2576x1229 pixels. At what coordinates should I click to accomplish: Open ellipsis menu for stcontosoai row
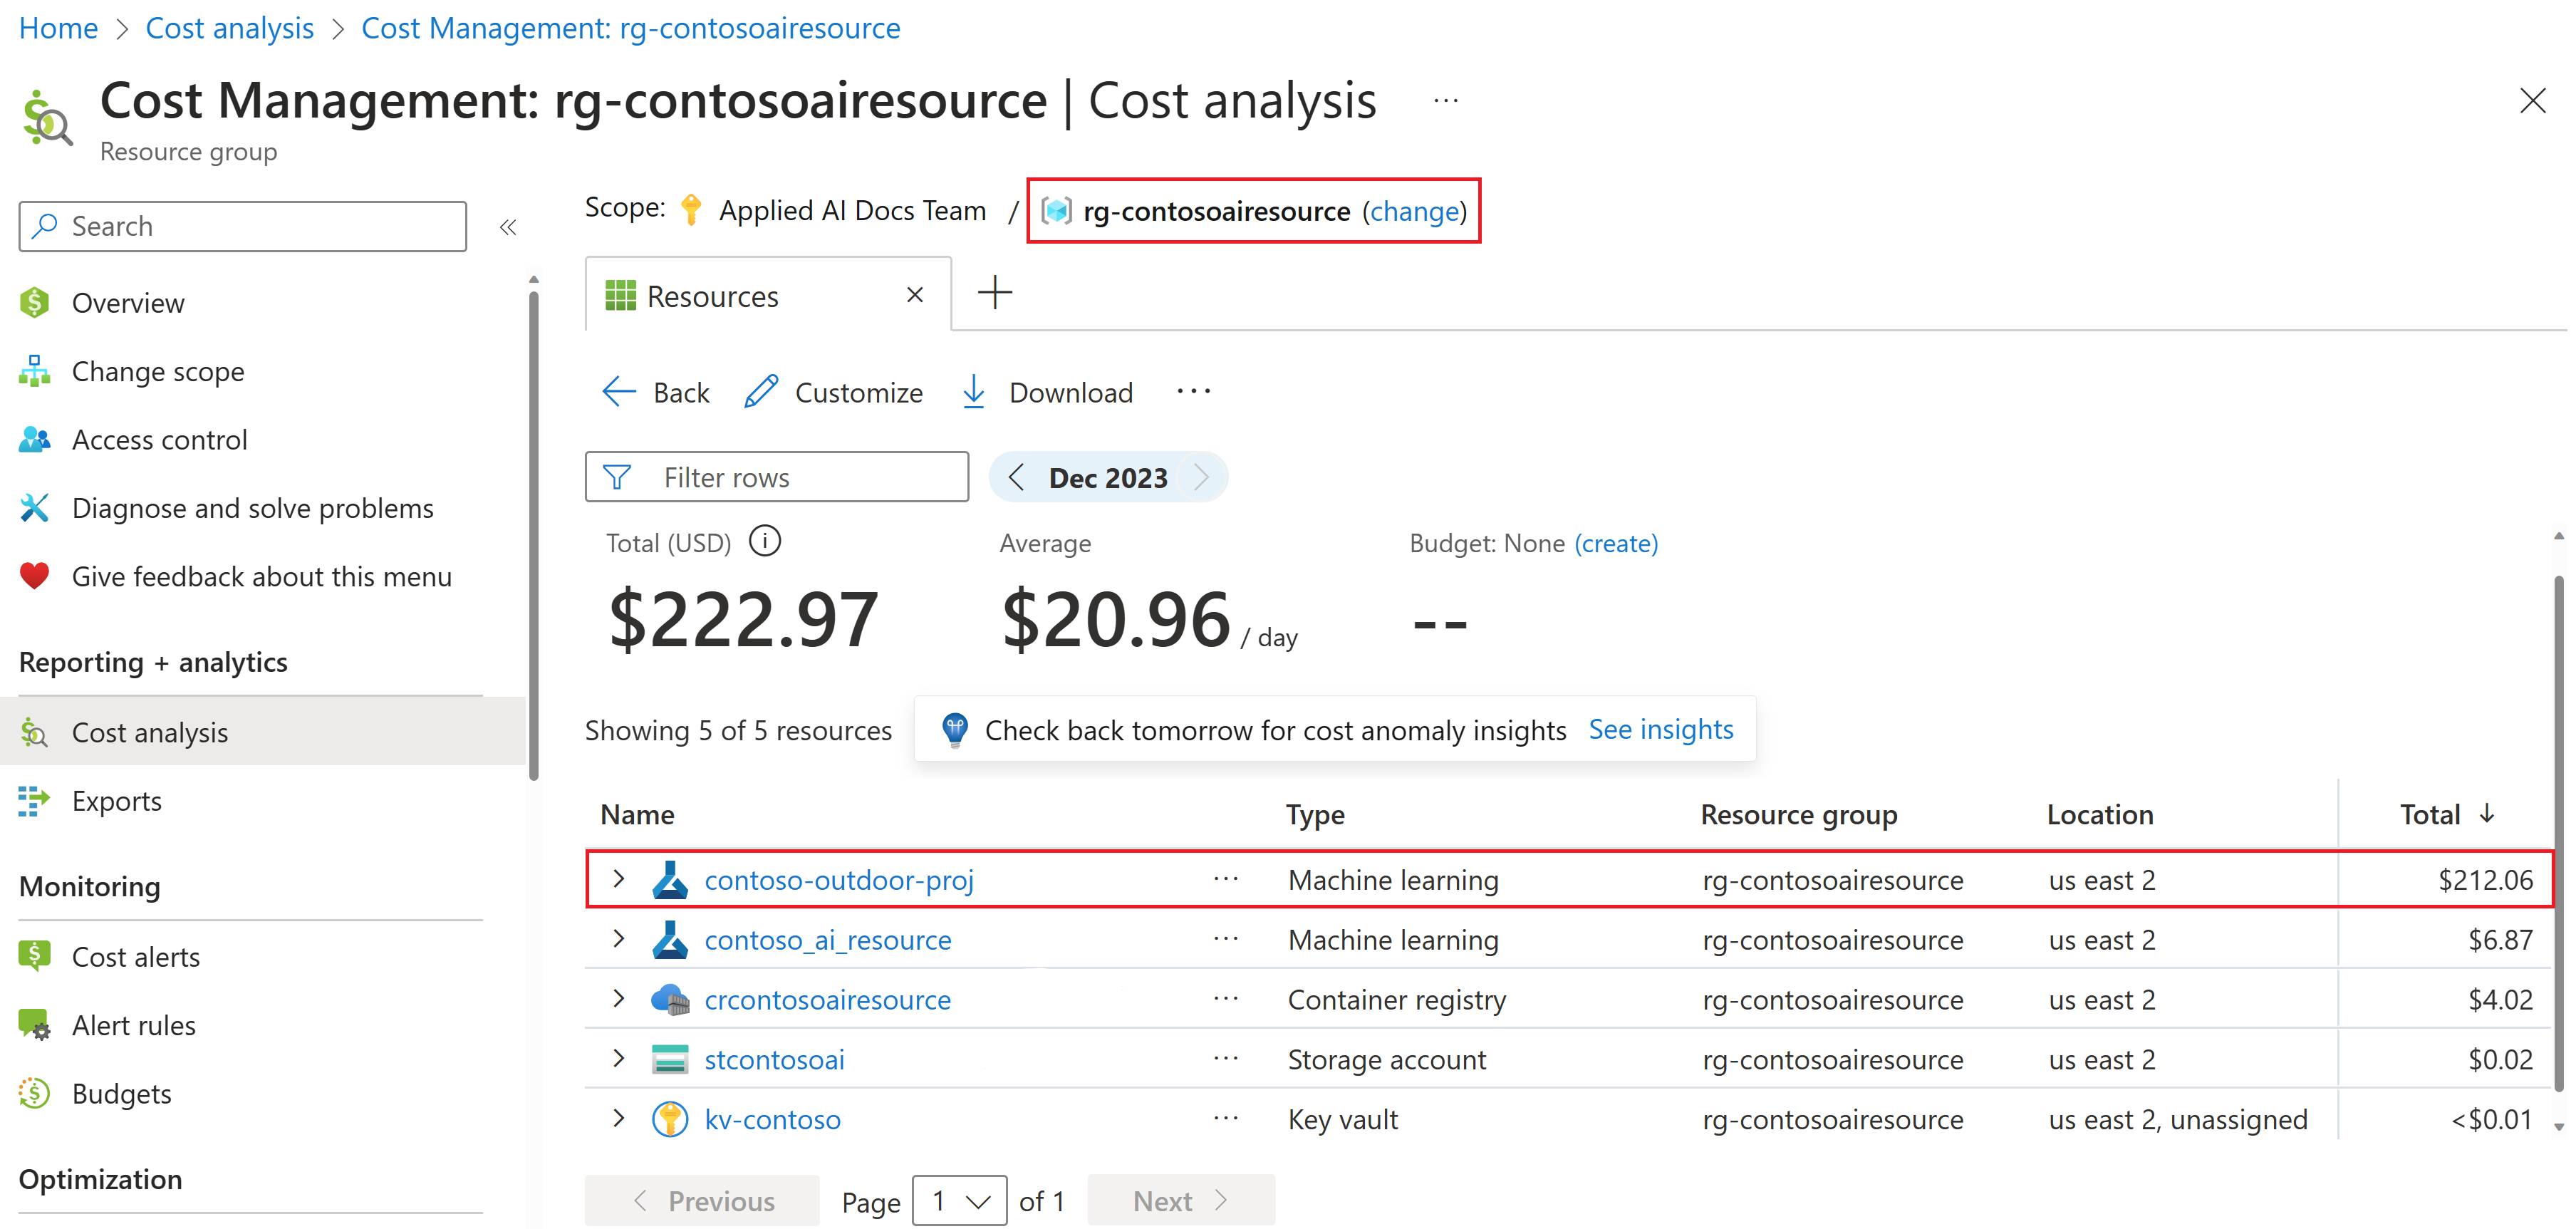point(1226,1058)
